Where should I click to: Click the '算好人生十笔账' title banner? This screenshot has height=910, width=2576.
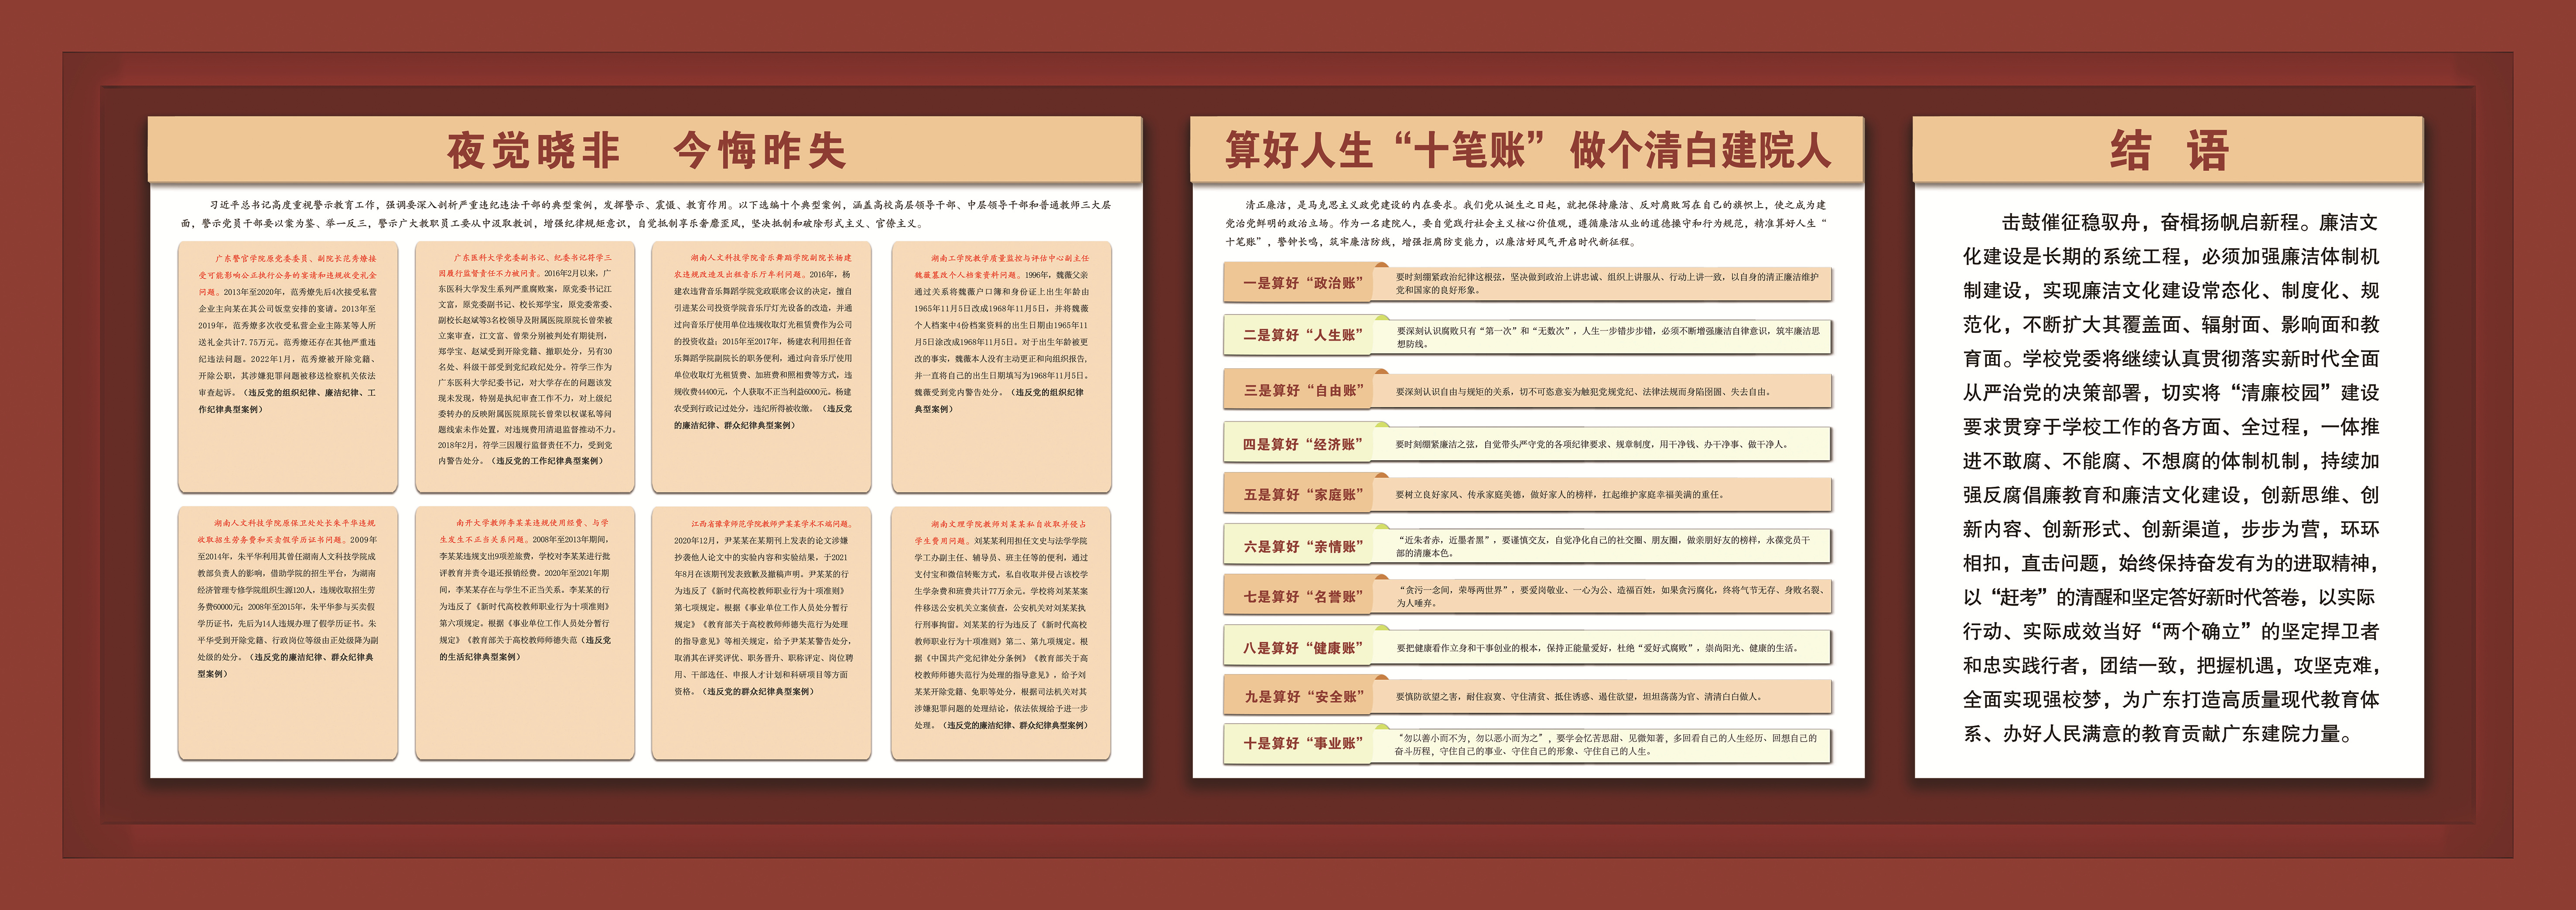point(1527,150)
